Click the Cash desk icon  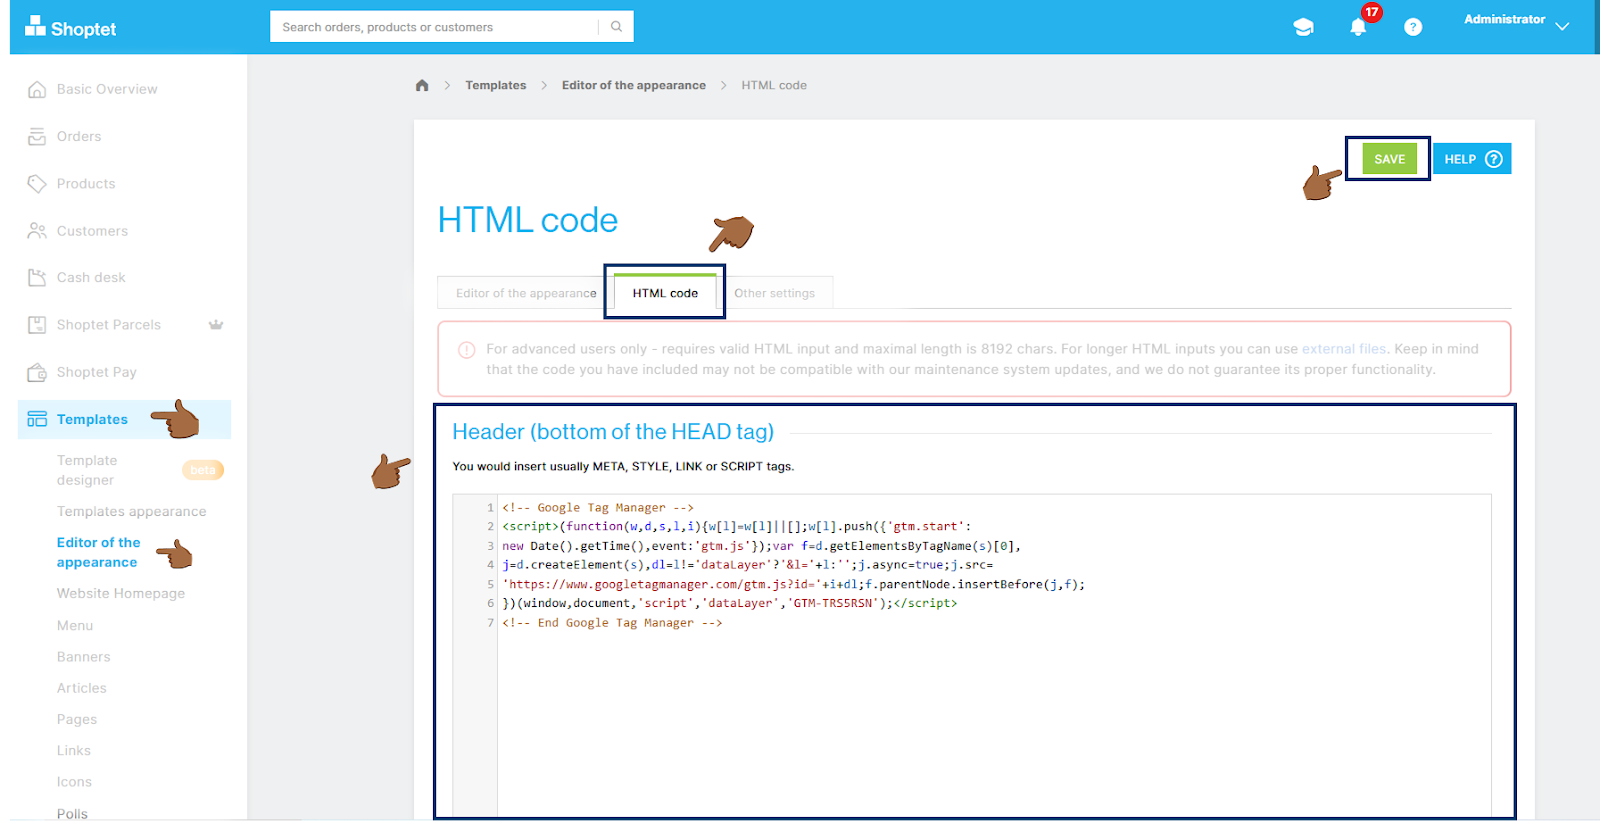point(37,277)
